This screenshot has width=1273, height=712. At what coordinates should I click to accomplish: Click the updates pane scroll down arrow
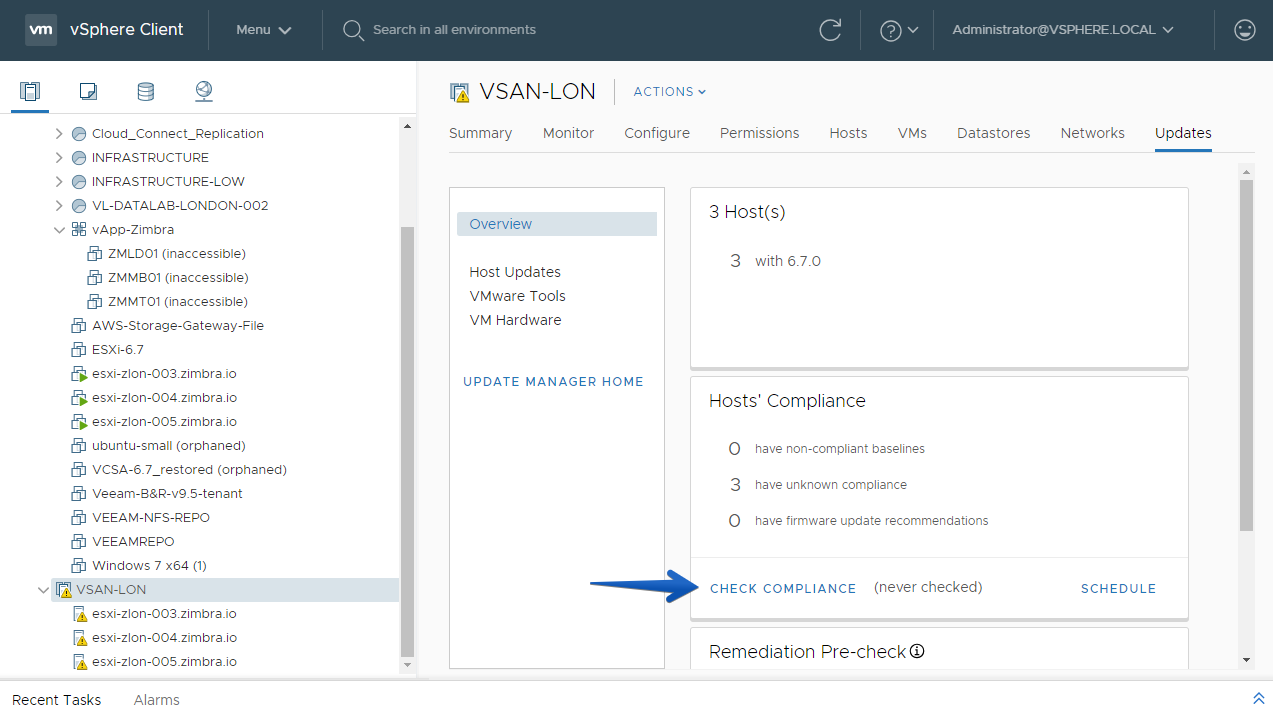point(1246,660)
